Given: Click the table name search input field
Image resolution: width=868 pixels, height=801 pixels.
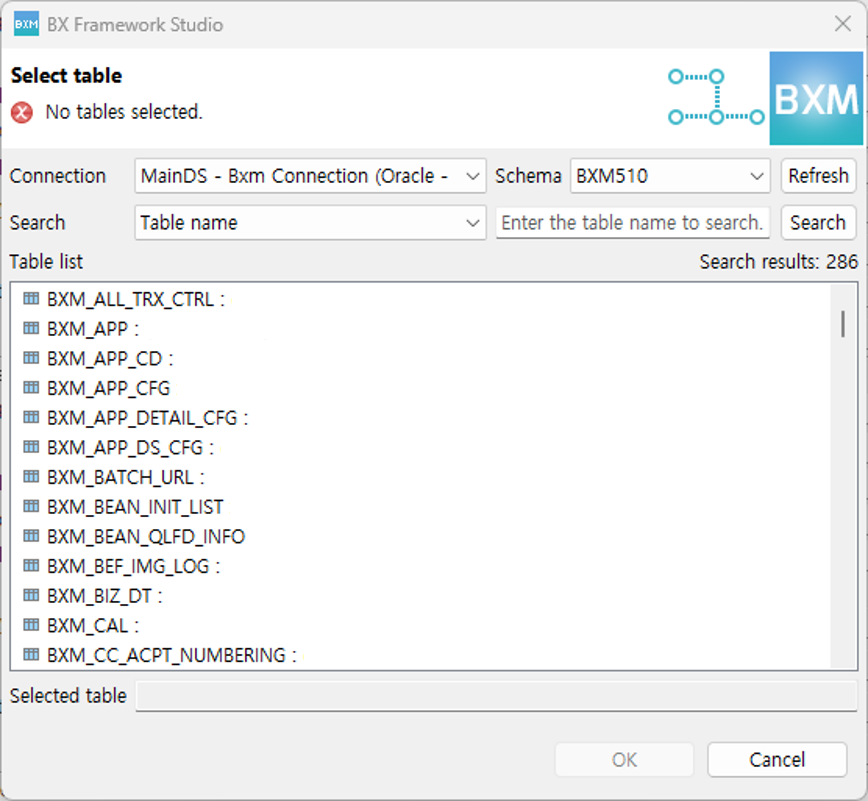Looking at the screenshot, I should (x=632, y=223).
